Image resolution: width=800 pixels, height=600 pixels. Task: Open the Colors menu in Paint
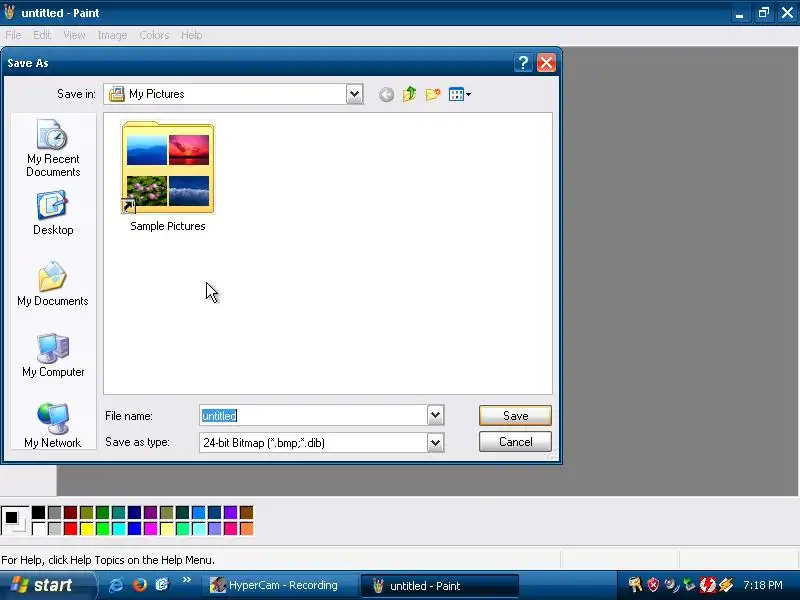click(x=154, y=35)
